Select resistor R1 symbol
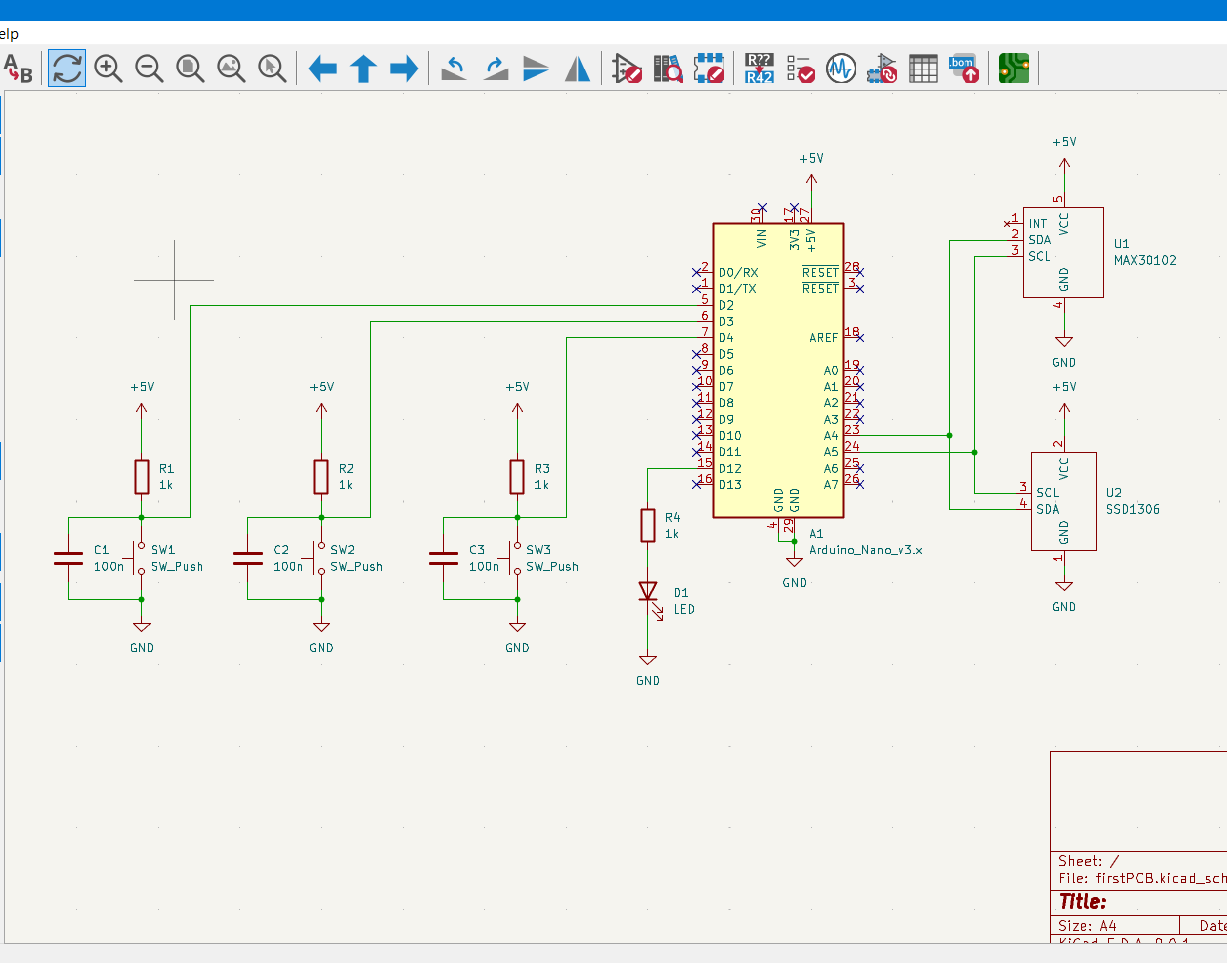Screen dimensions: 1227x963 [x=142, y=477]
